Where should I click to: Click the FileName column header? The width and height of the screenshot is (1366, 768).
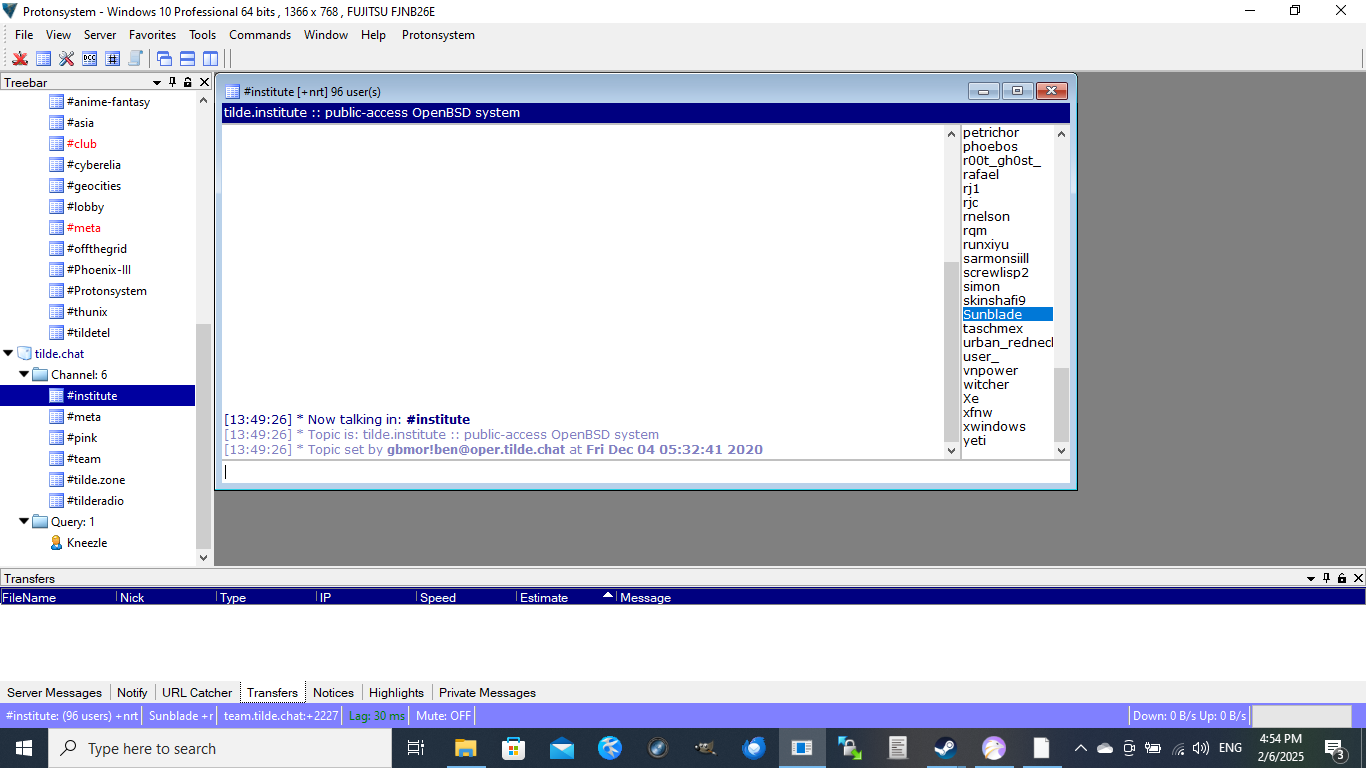(x=58, y=597)
